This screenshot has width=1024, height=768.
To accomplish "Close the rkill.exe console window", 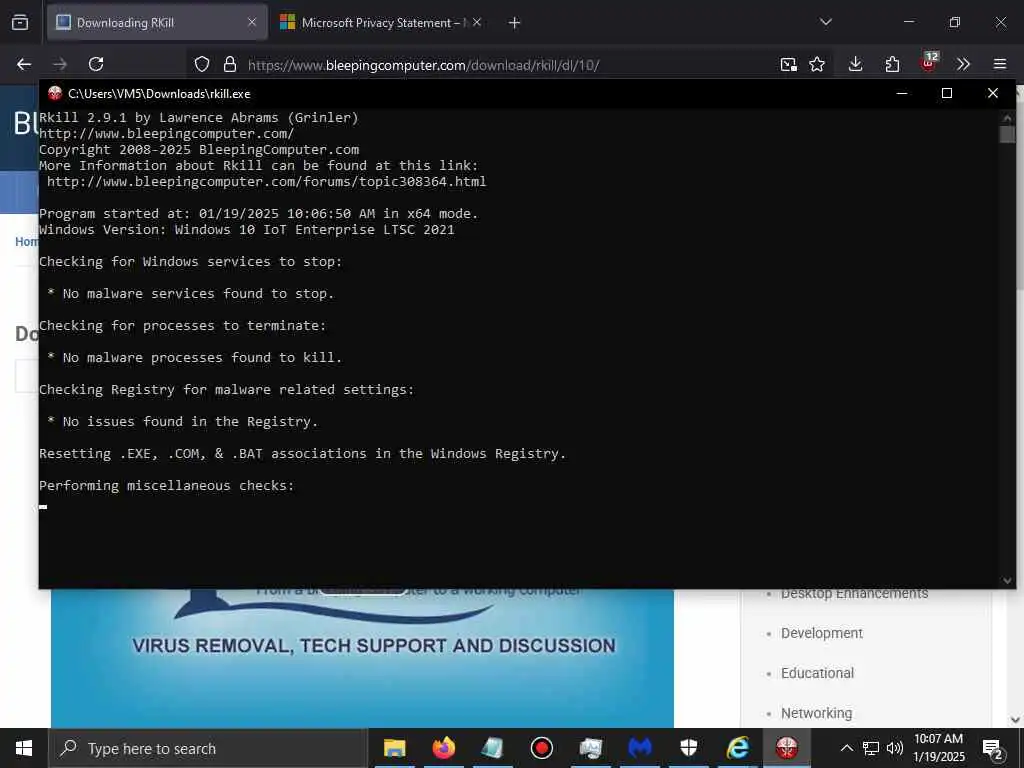I will pyautogui.click(x=993, y=93).
